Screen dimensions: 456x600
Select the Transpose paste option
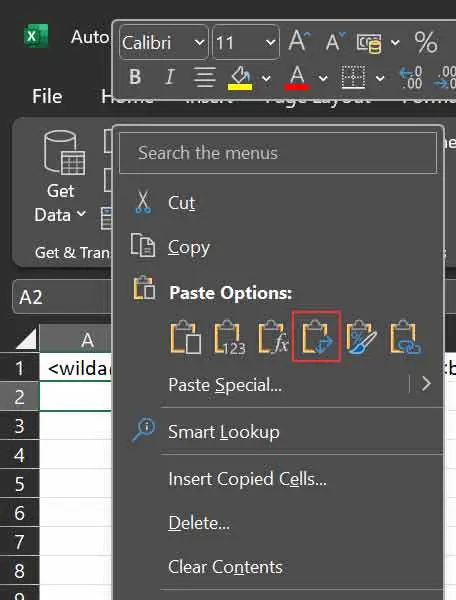coord(316,337)
